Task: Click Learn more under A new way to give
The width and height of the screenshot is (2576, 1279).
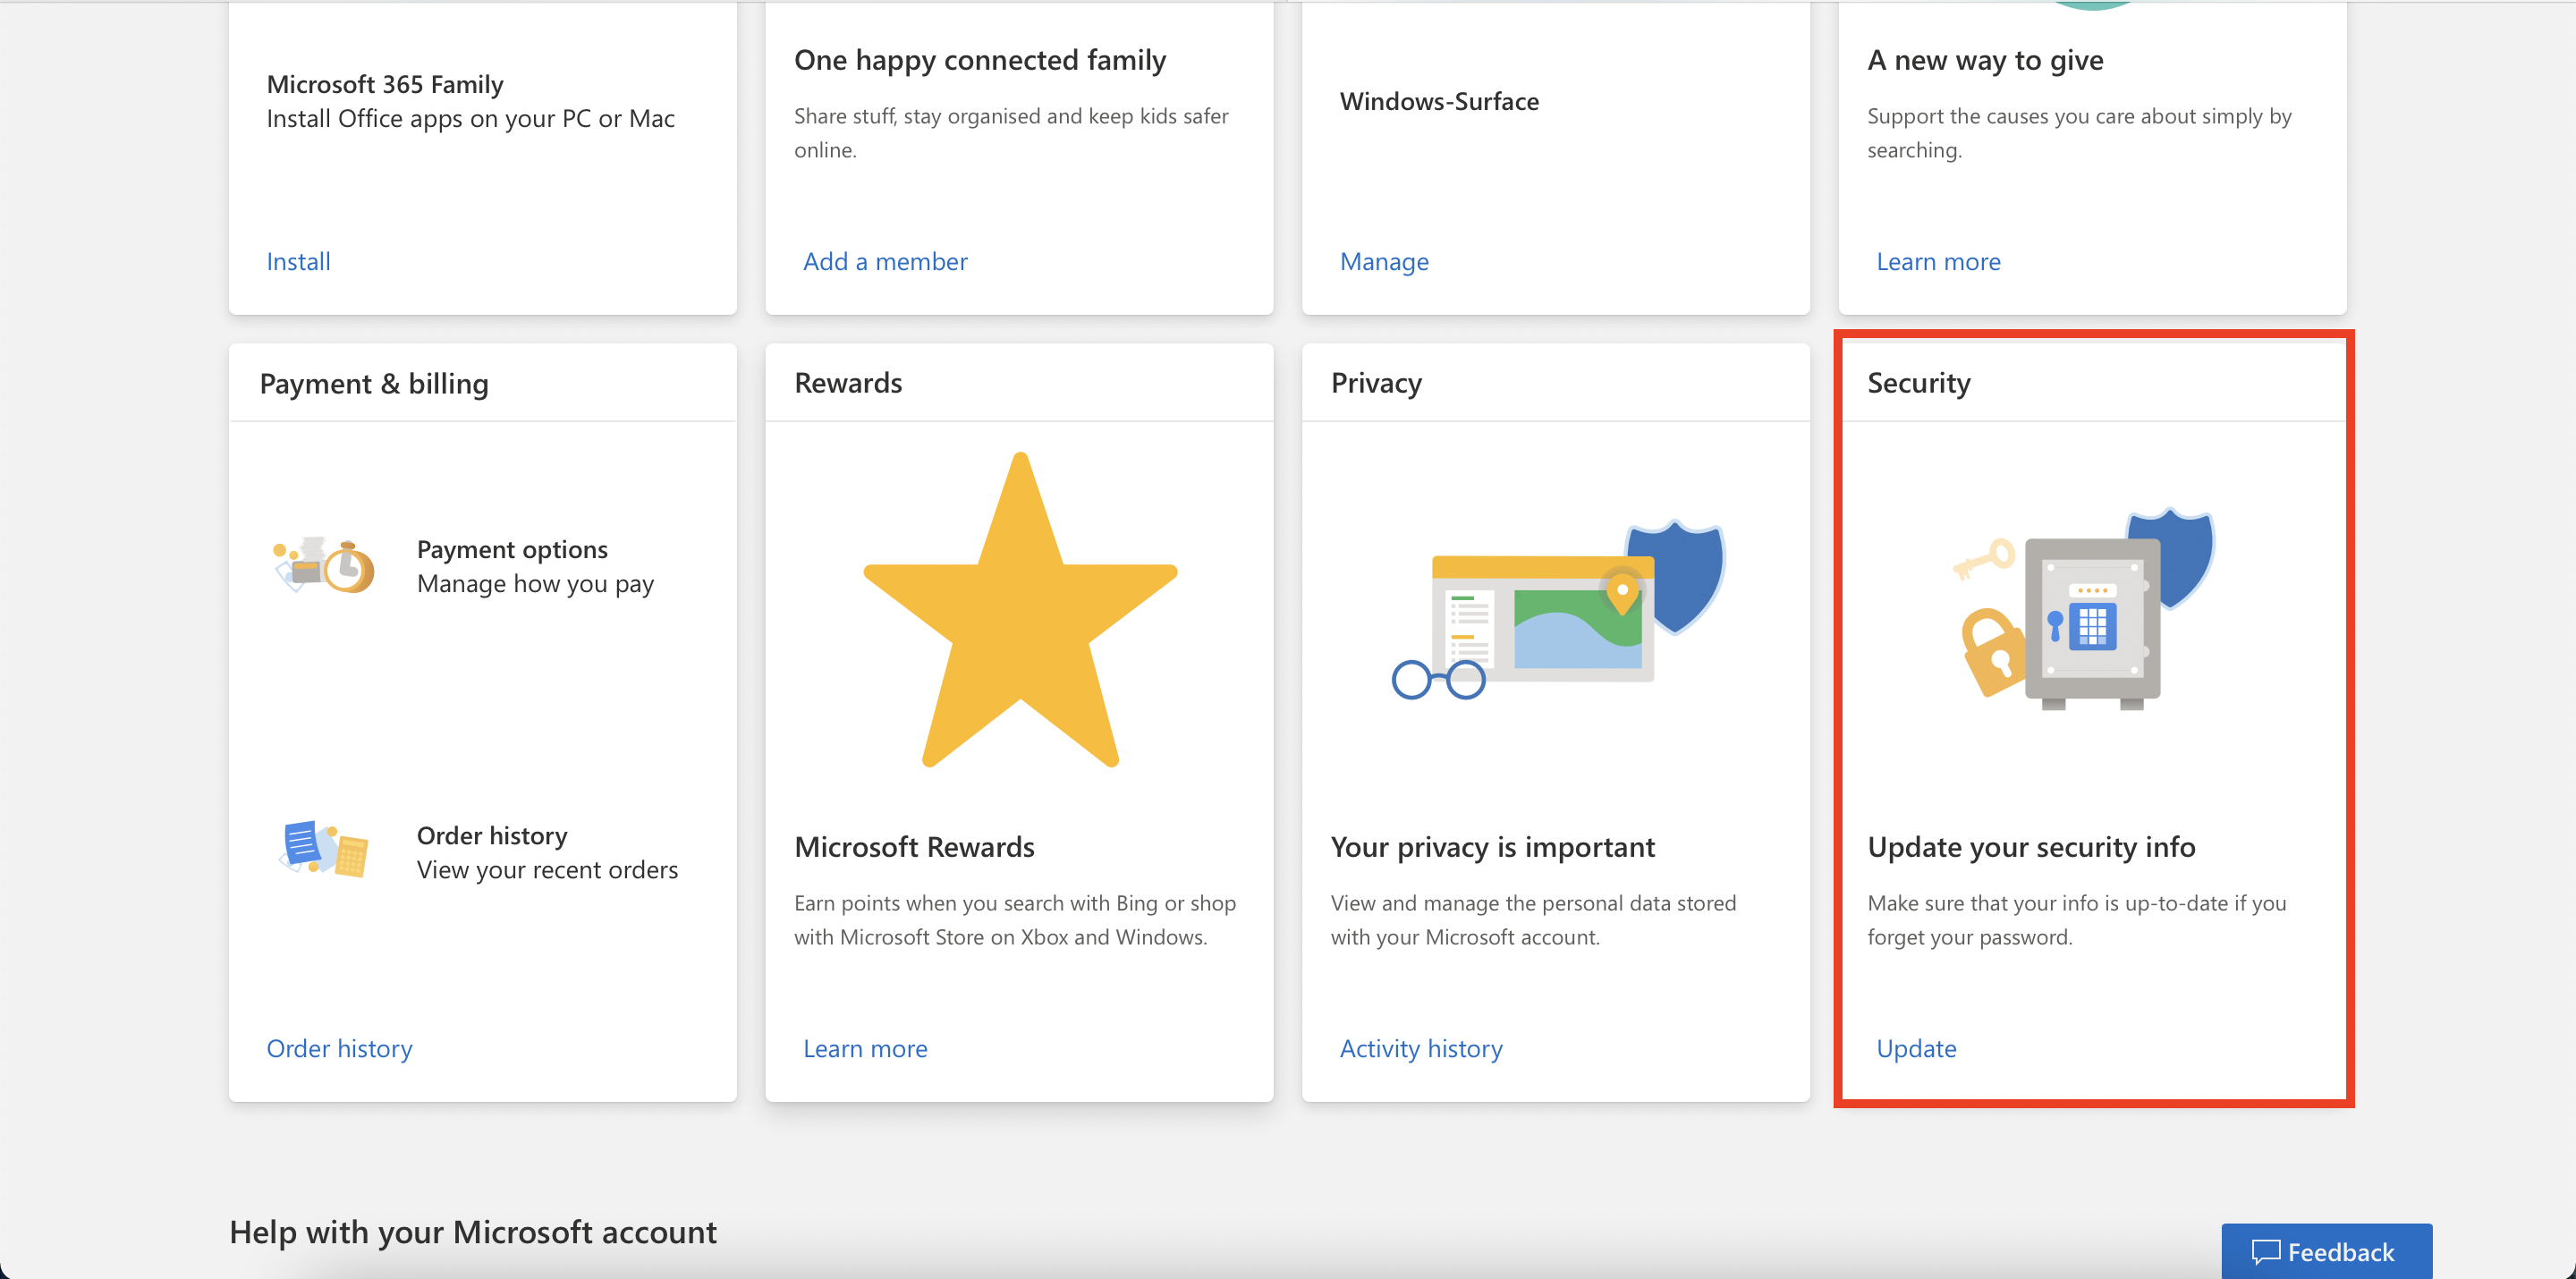Action: click(x=1938, y=261)
